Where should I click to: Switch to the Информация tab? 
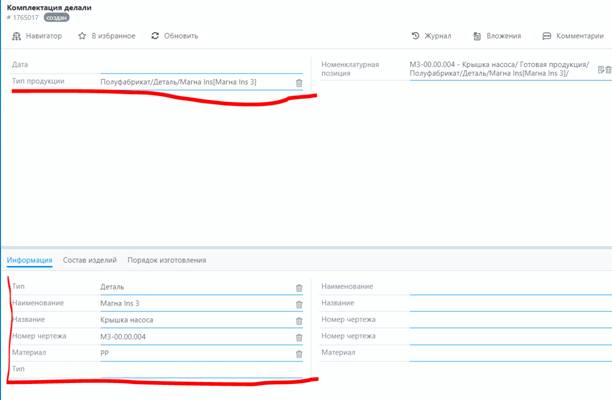coord(29,261)
